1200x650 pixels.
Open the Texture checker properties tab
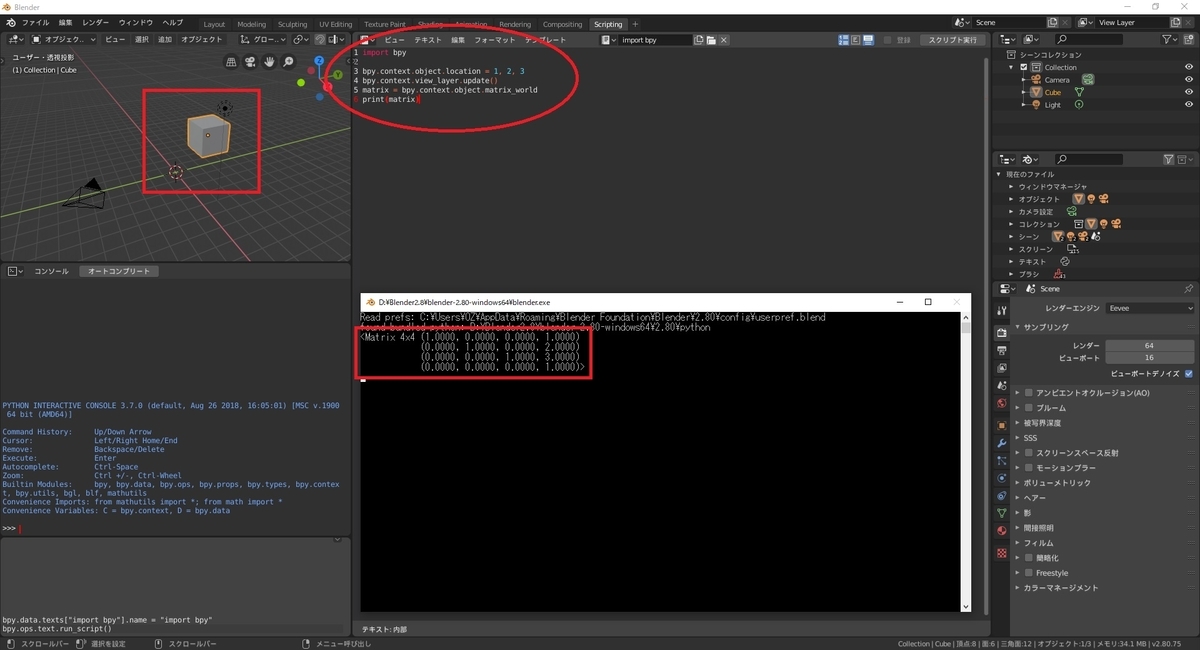(x=1002, y=553)
